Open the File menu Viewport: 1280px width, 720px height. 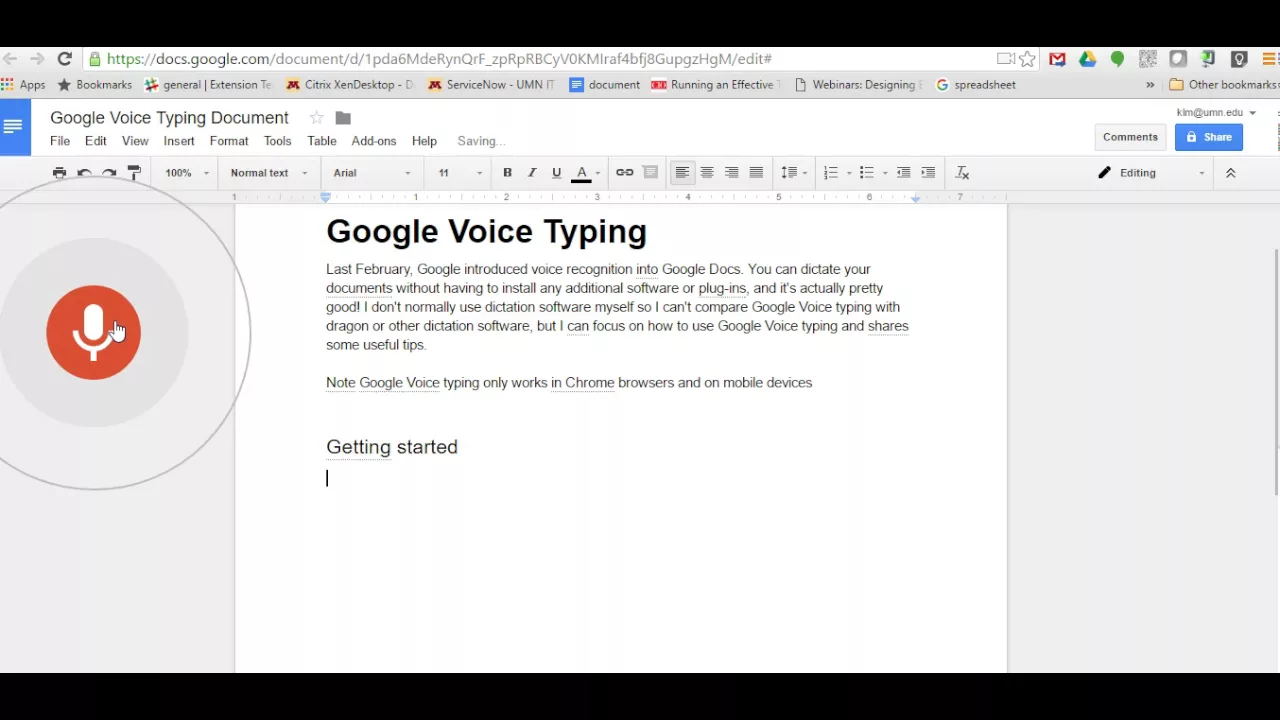click(x=60, y=141)
